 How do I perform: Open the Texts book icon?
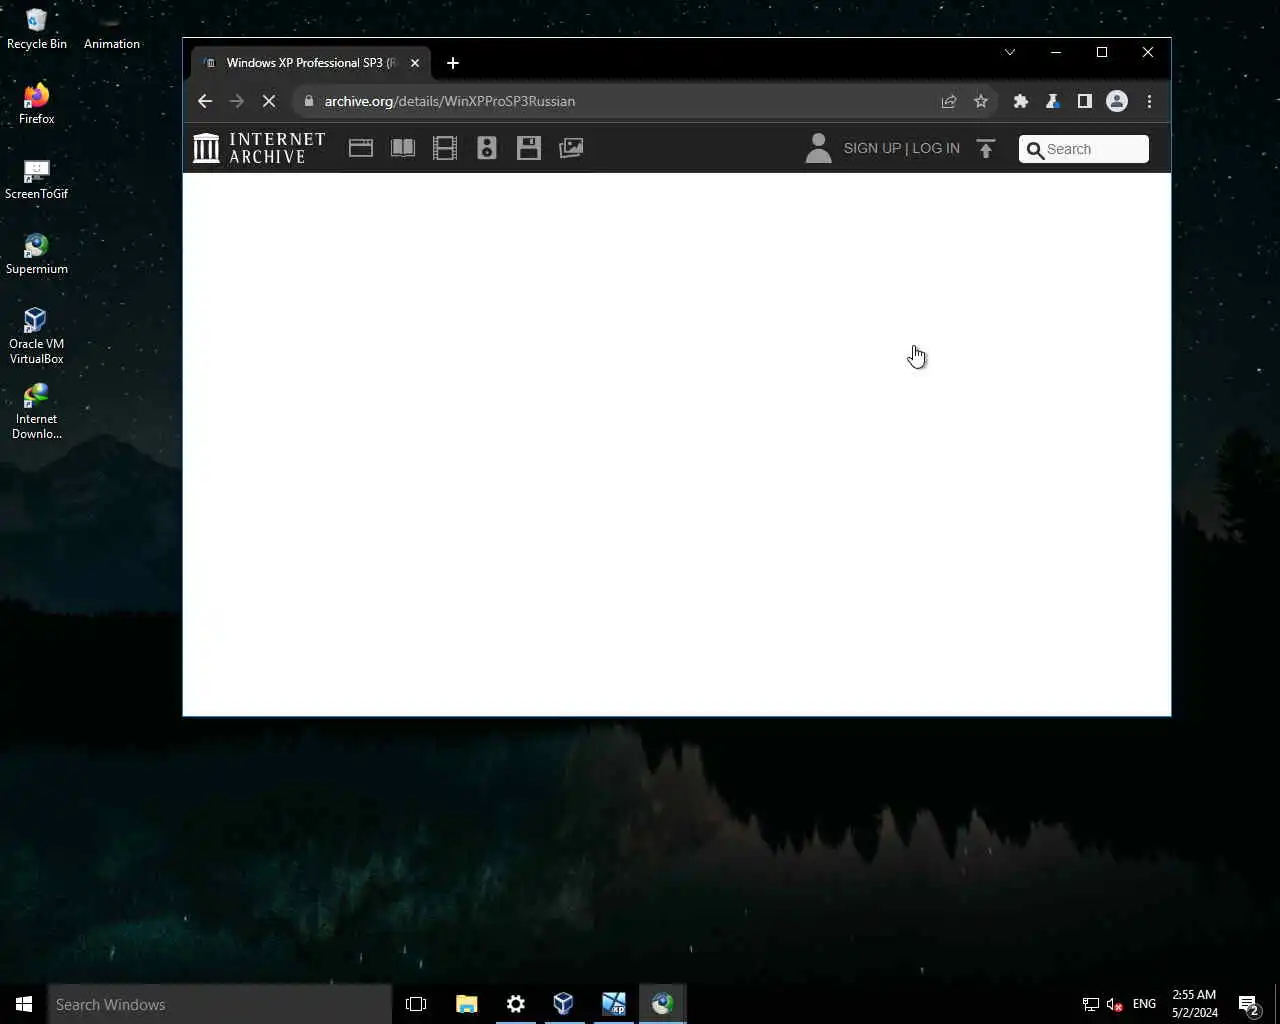click(403, 148)
